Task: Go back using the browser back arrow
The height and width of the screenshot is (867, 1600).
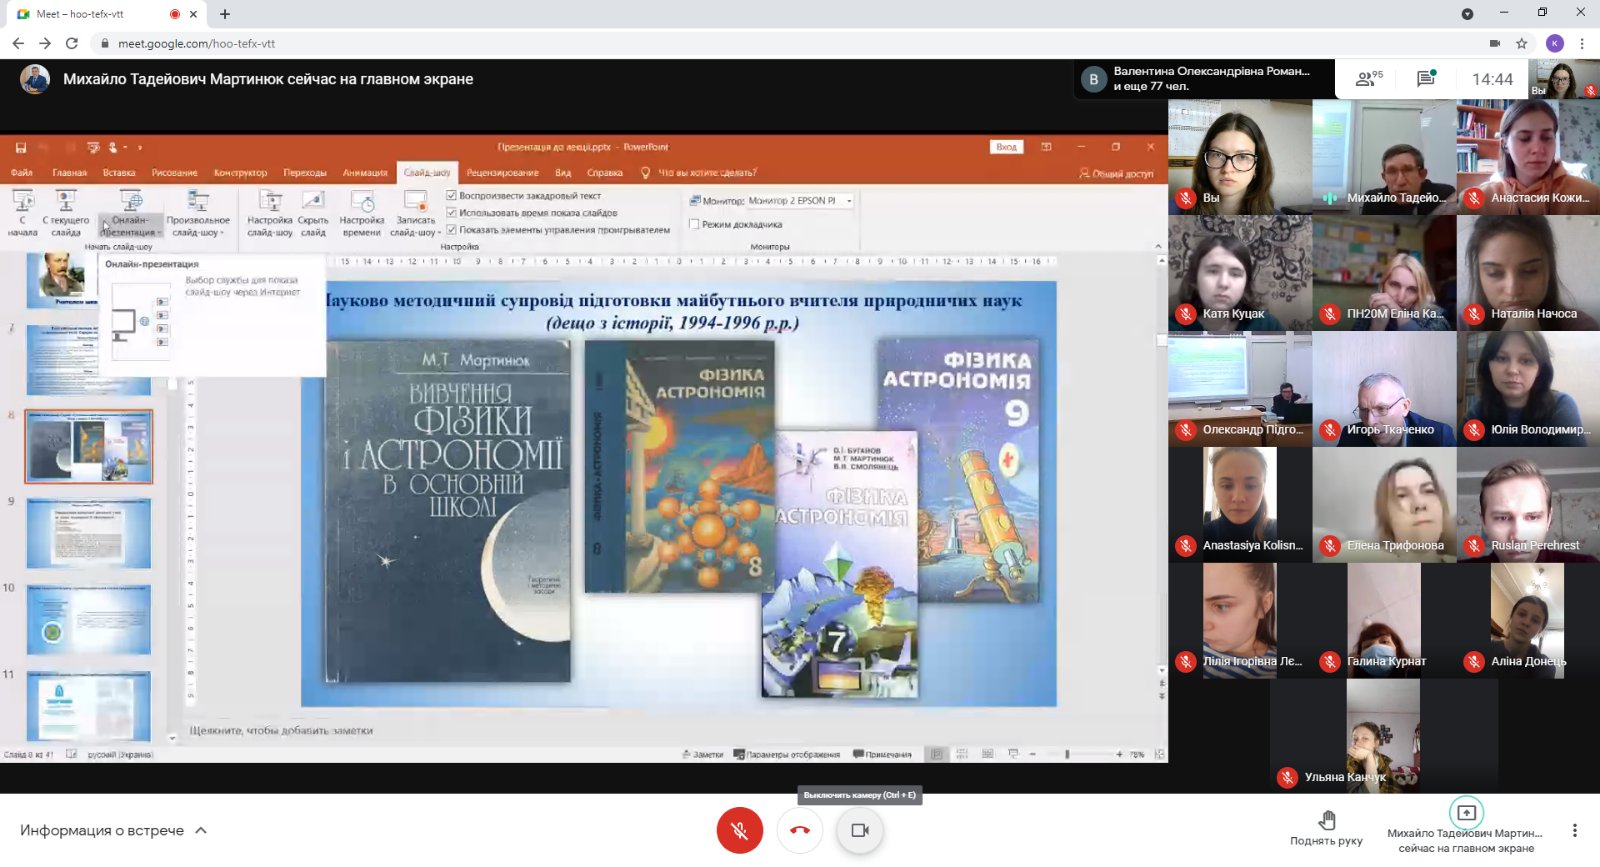Action: click(x=18, y=43)
